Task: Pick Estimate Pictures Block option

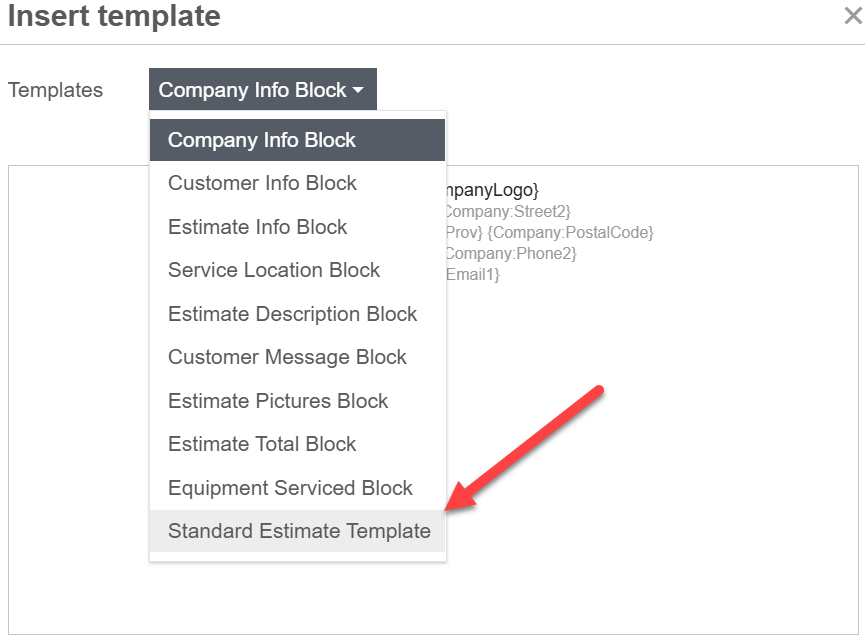Action: tap(297, 400)
